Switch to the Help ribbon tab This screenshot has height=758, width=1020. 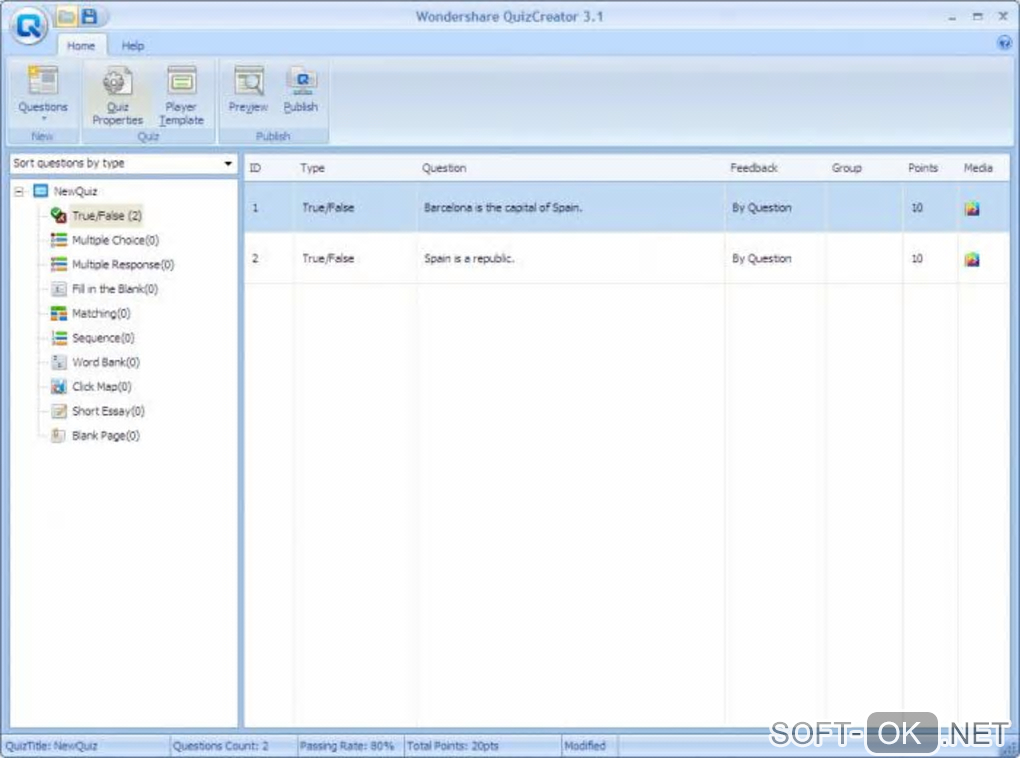[133, 46]
